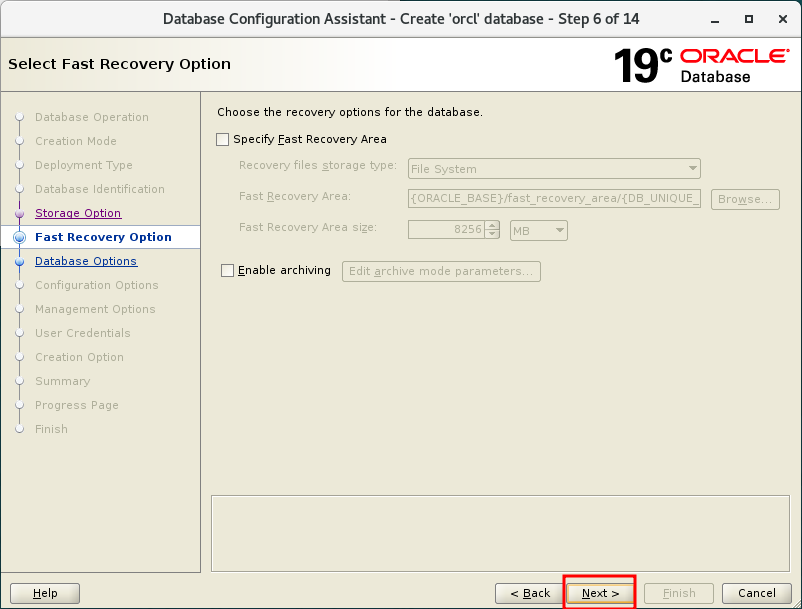Screen dimensions: 802x609
Task: Close the Database Configuration Assistant window
Action: [x=783, y=19]
